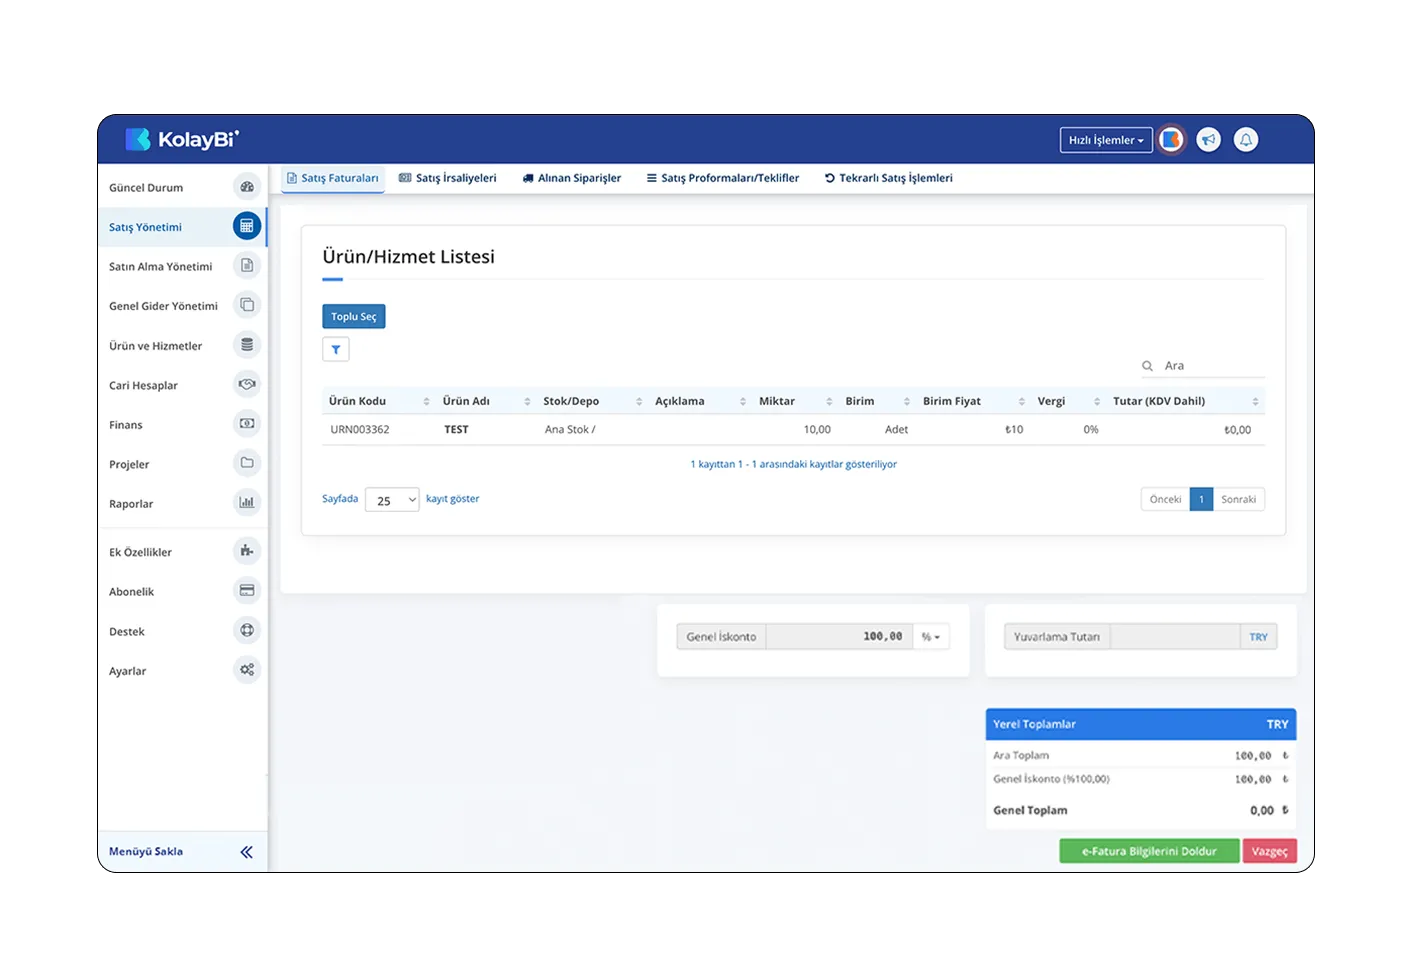1412x960 pixels.
Task: Click the KolayBi logo
Action: point(182,139)
